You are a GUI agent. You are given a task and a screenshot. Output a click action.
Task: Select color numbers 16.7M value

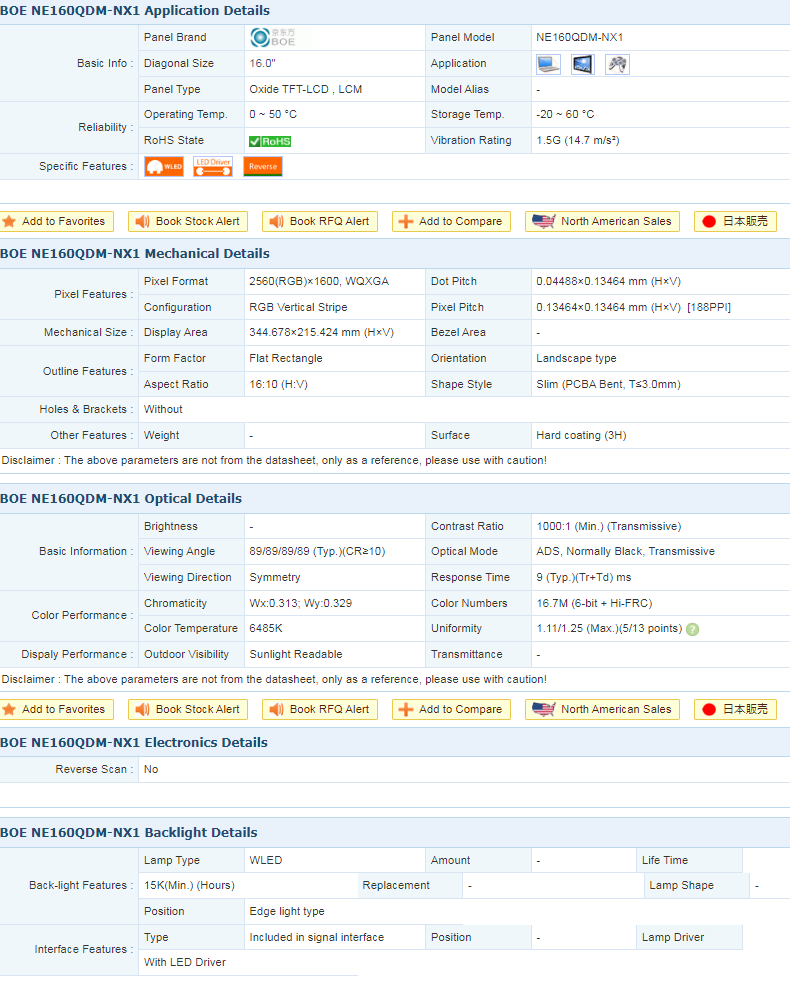595,603
